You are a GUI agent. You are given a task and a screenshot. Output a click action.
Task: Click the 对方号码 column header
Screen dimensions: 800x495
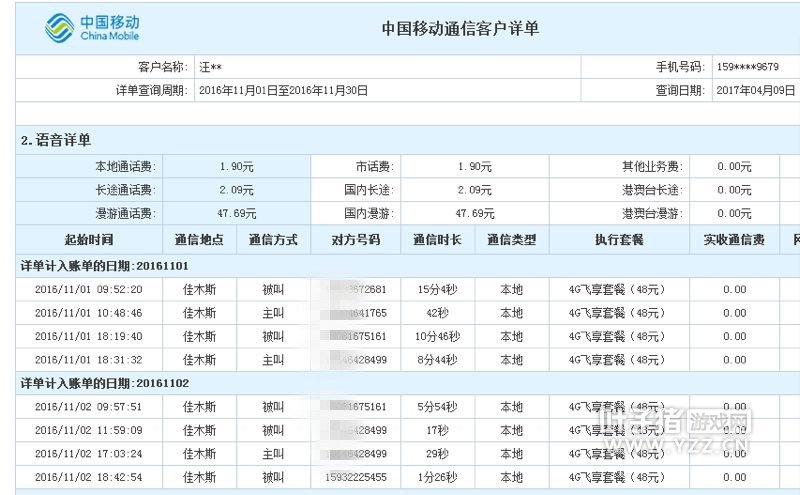355,240
